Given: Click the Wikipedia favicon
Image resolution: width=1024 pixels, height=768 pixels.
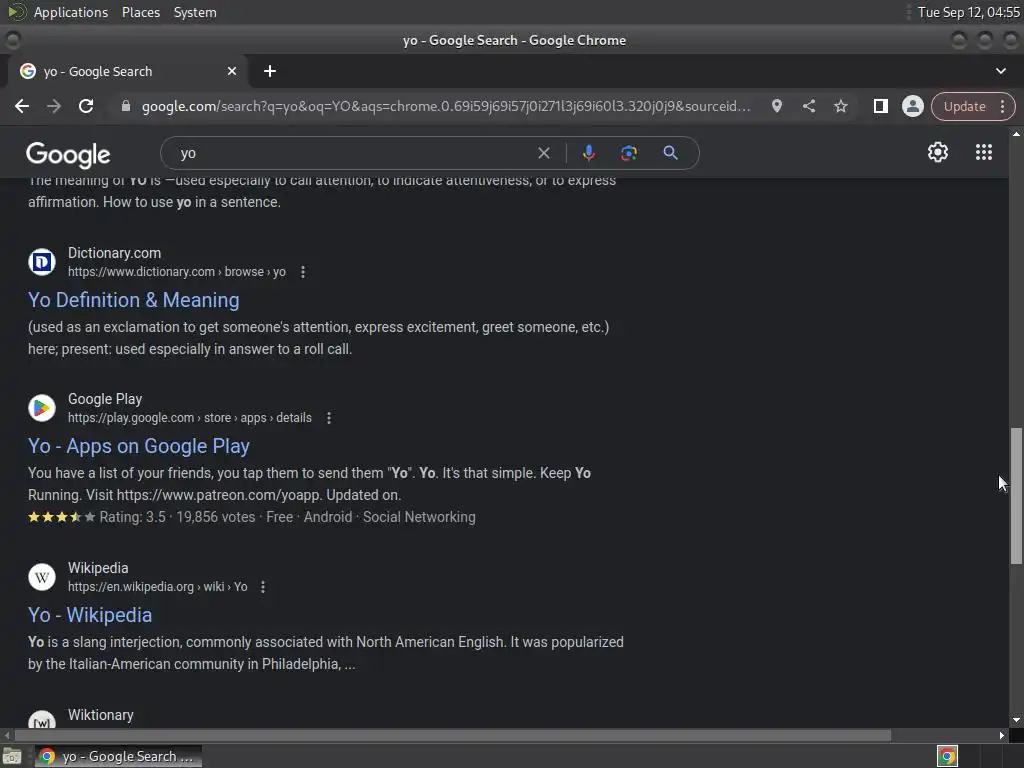Looking at the screenshot, I should point(42,577).
